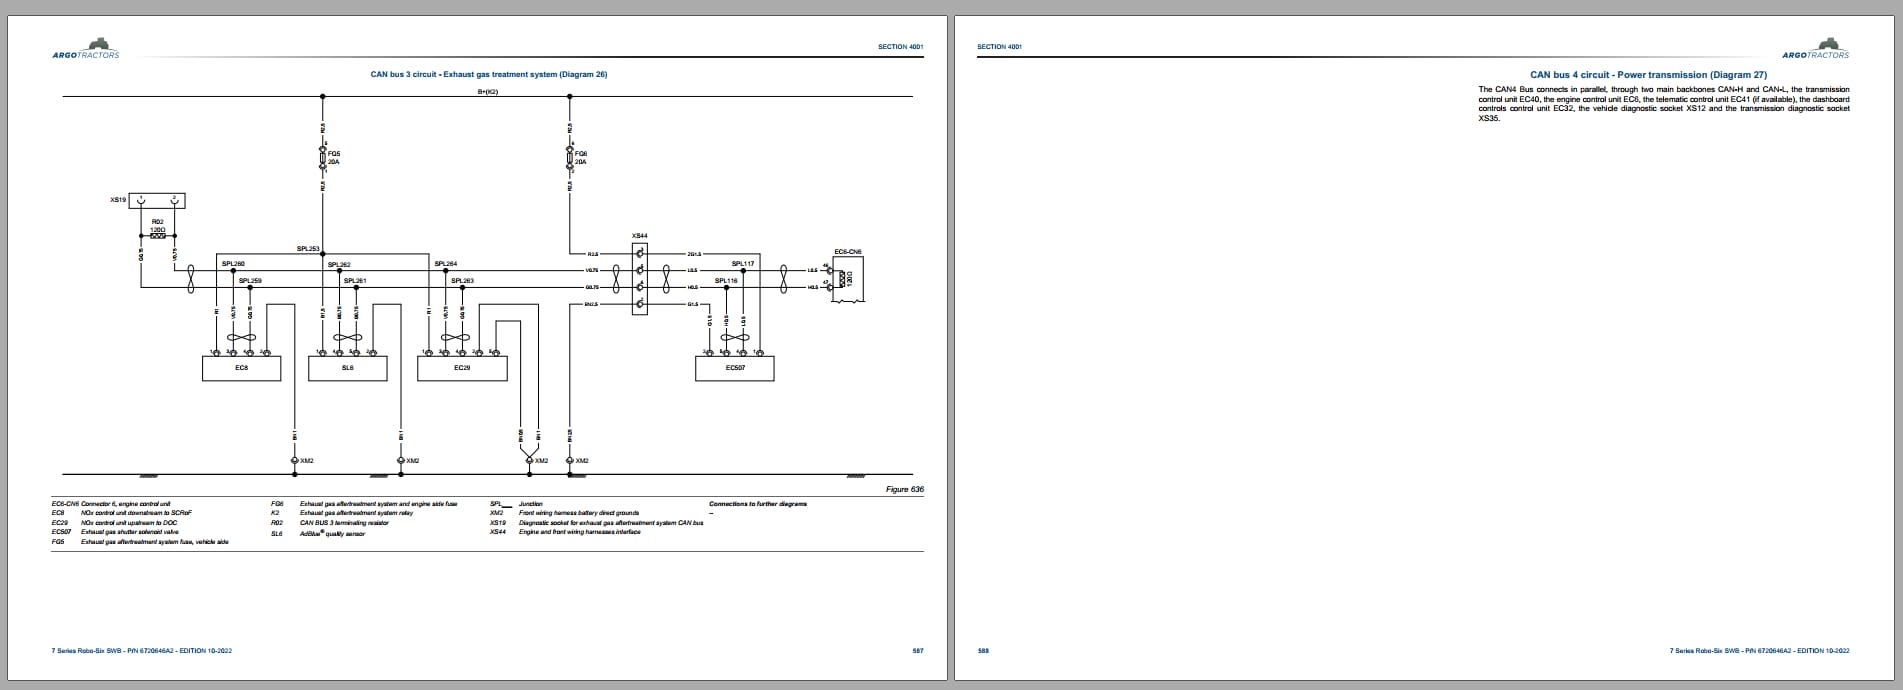Click legend entry 'Front wiring harness battery direct grounds'

pyautogui.click(x=579, y=513)
